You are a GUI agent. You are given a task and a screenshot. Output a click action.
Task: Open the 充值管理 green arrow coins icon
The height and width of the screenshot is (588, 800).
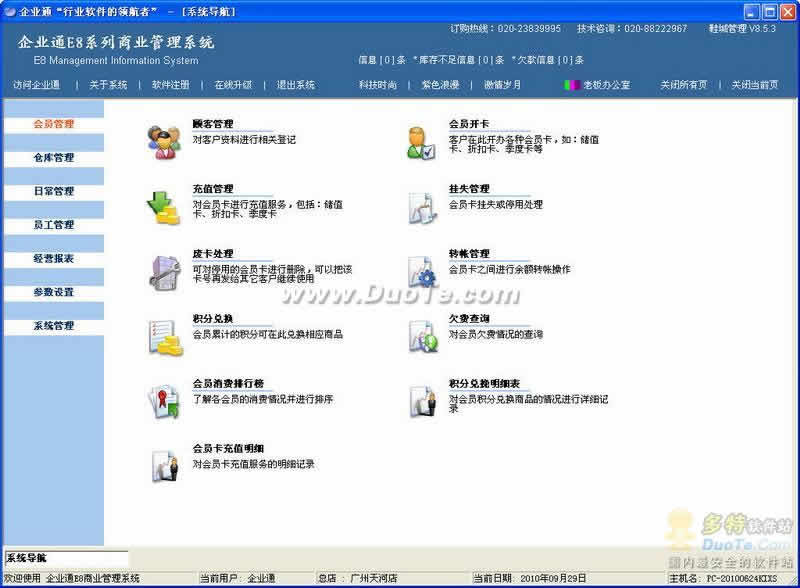point(164,208)
